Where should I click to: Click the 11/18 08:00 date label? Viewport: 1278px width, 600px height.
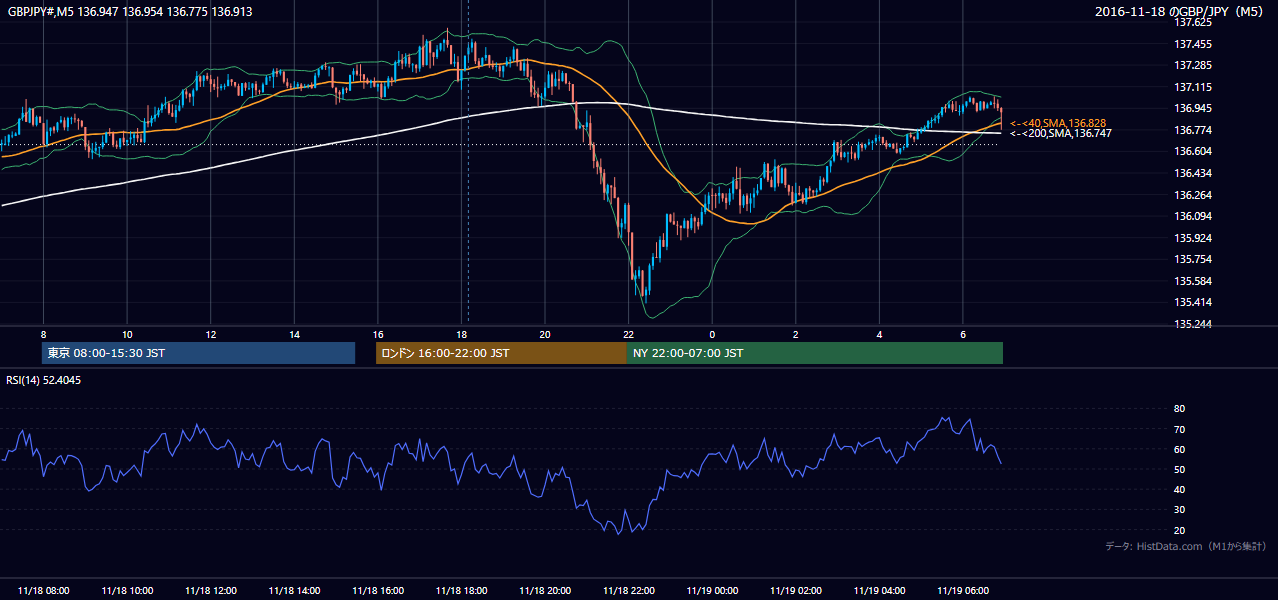click(43, 591)
